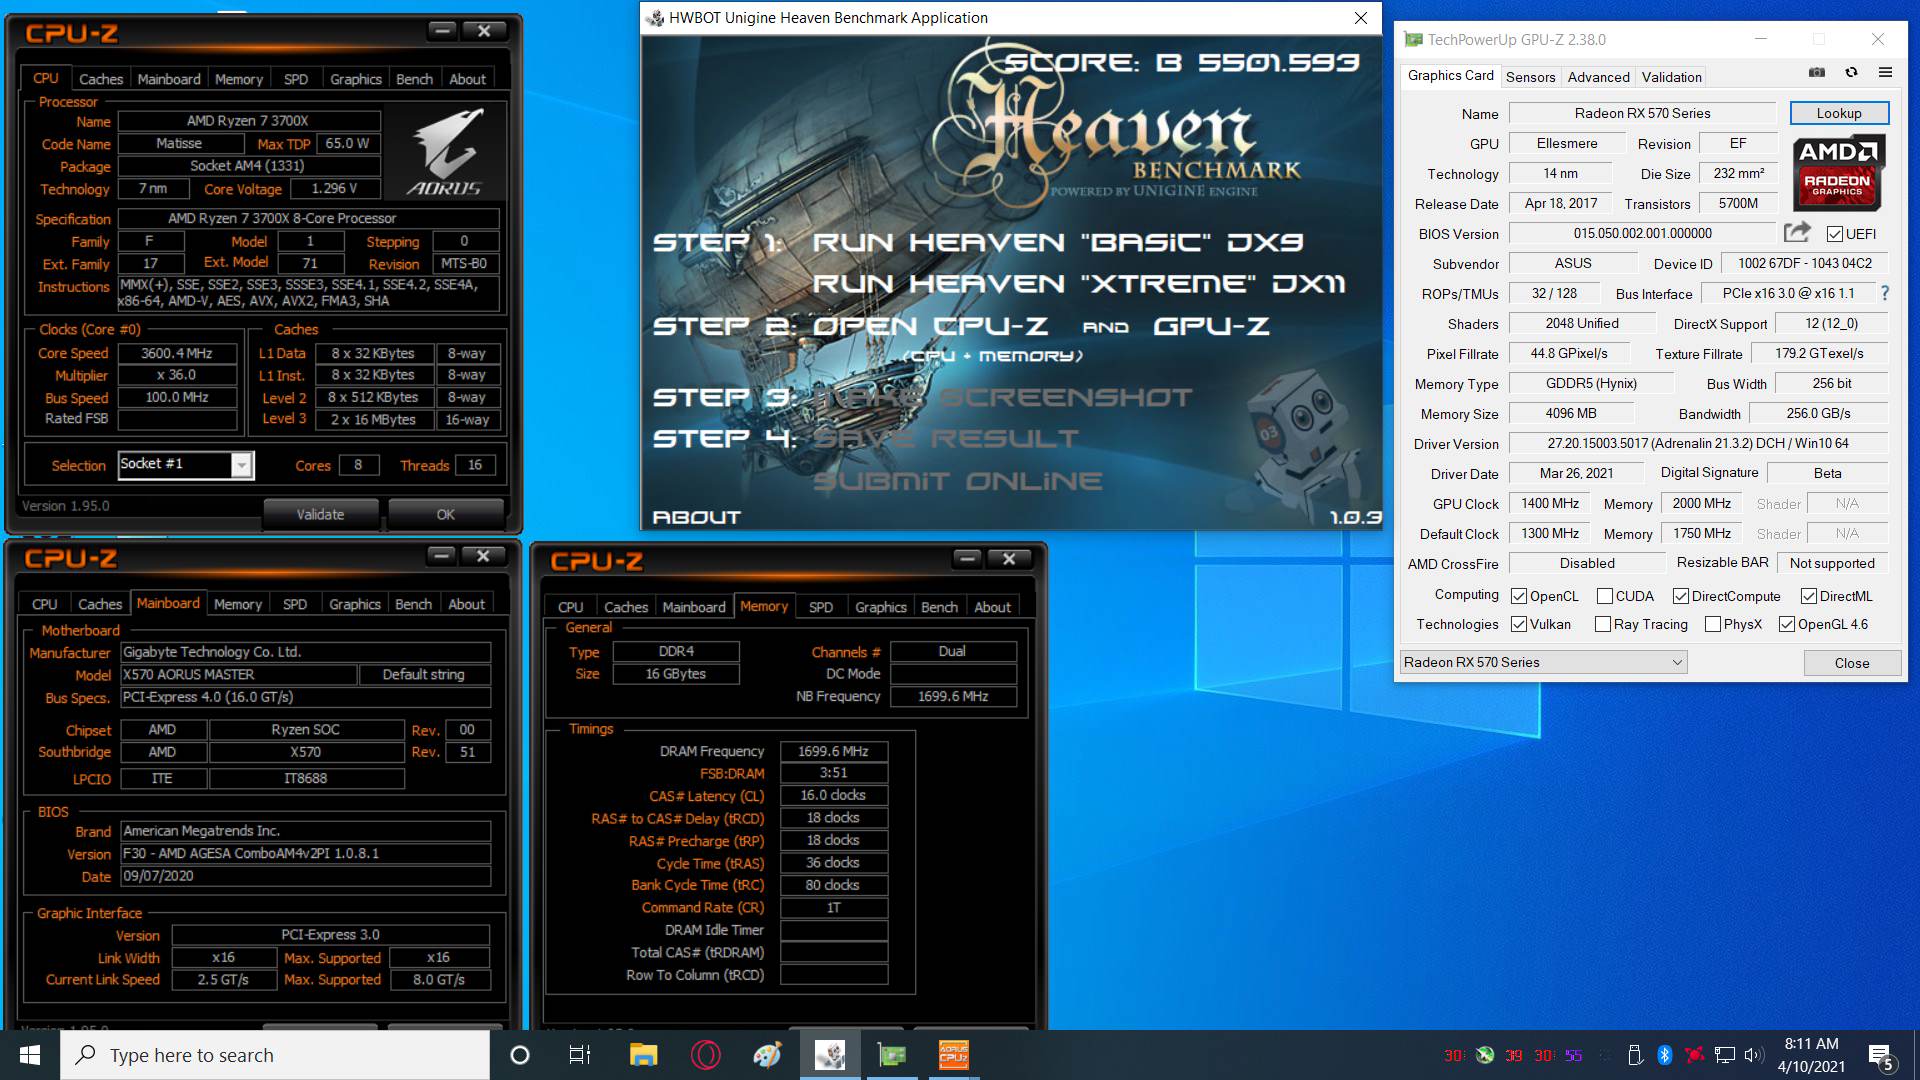
Task: Open the Radeon RX 570 Series GPU dropdown
Action: [x=1543, y=662]
